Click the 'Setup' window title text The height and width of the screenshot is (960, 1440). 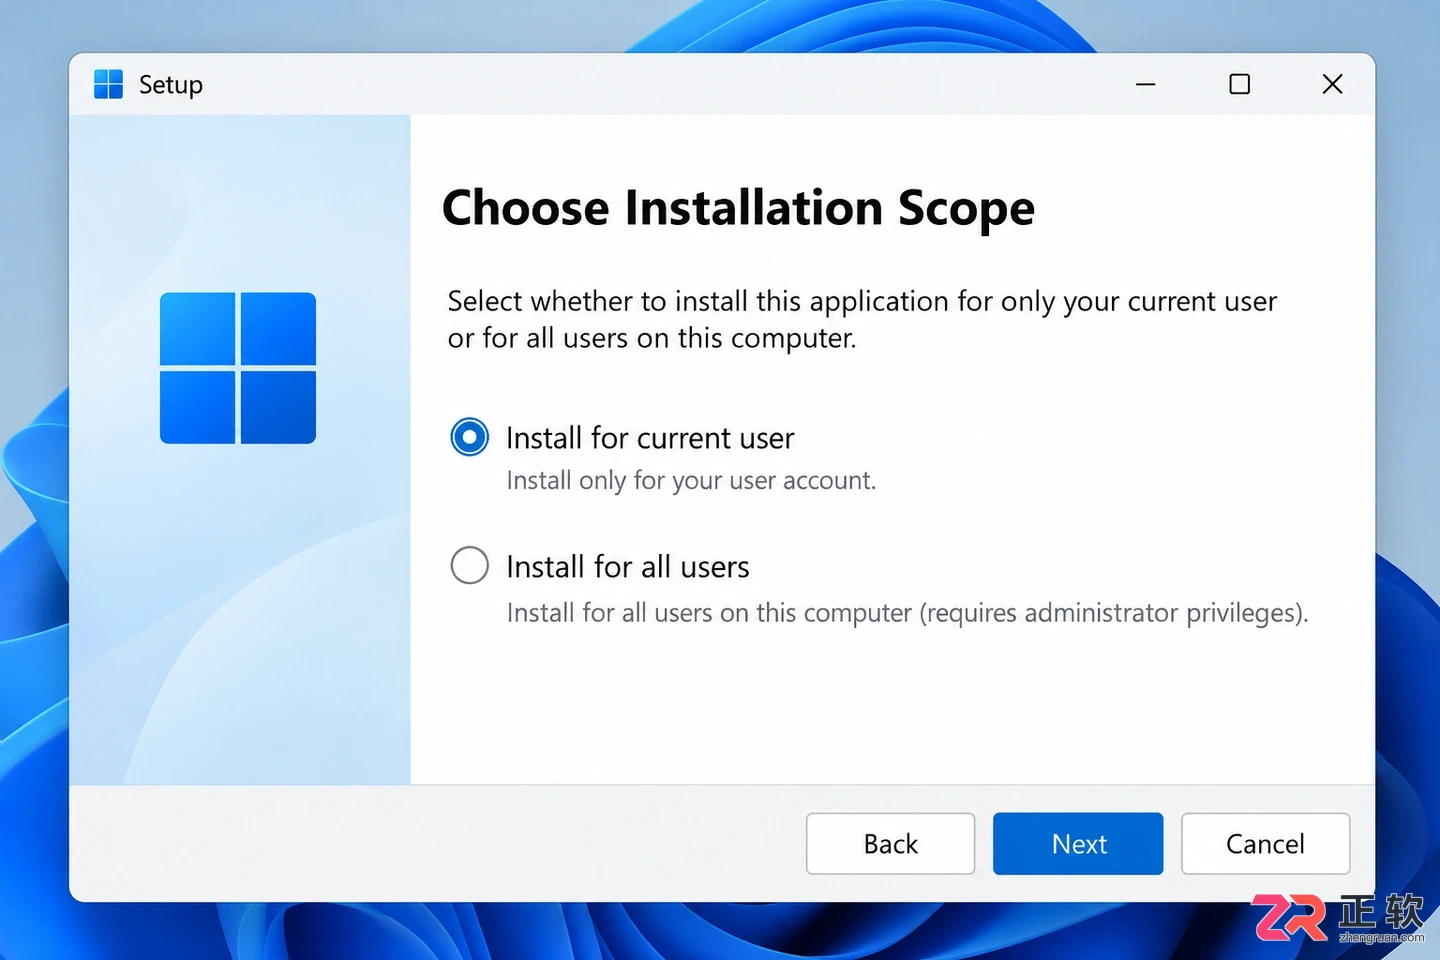(x=171, y=85)
